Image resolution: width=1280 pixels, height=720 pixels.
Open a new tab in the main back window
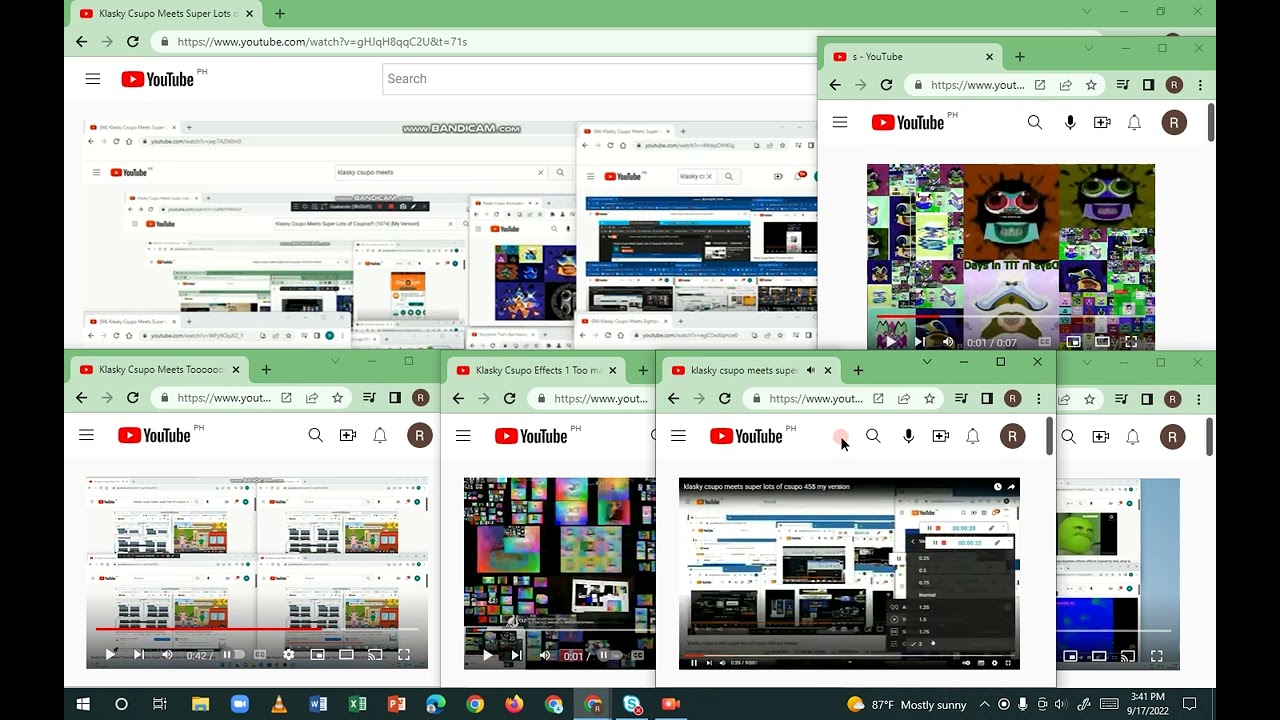tap(280, 14)
